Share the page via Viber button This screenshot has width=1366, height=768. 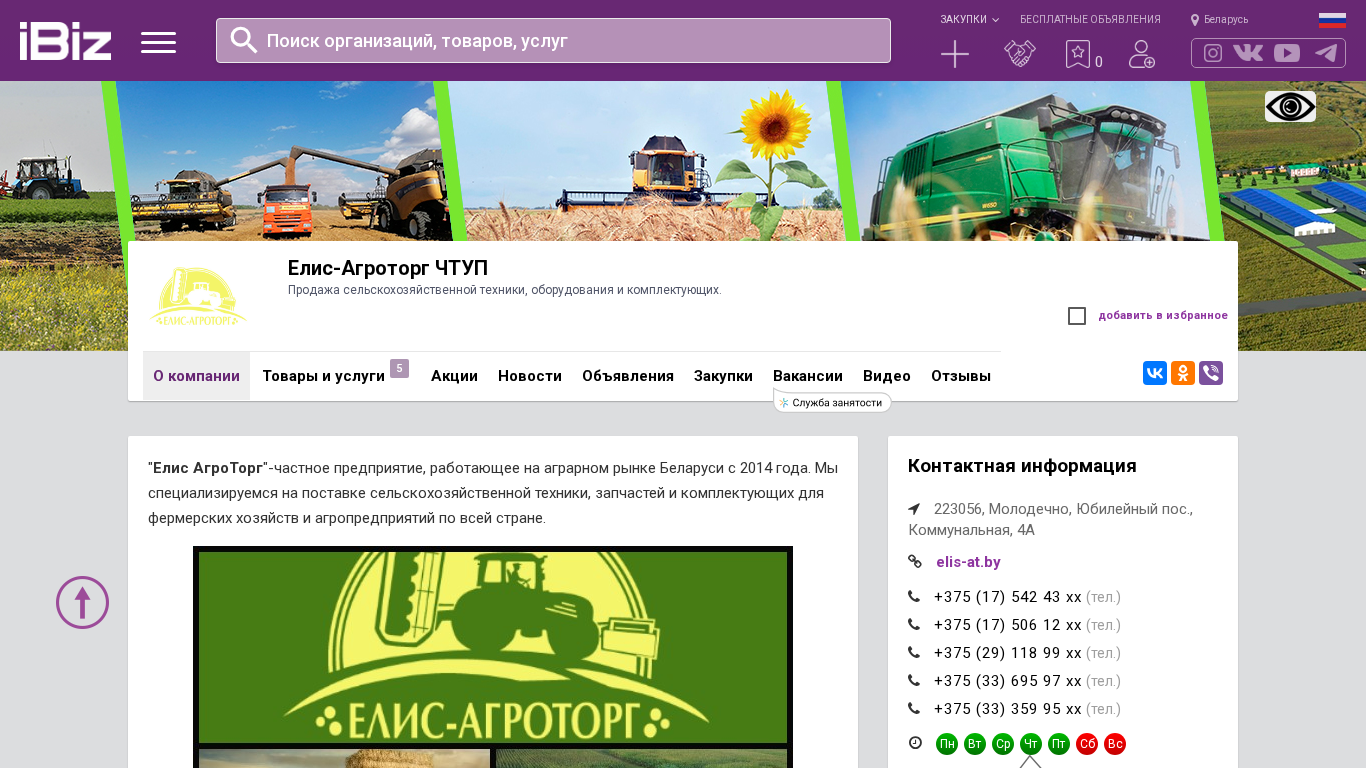click(x=1211, y=373)
